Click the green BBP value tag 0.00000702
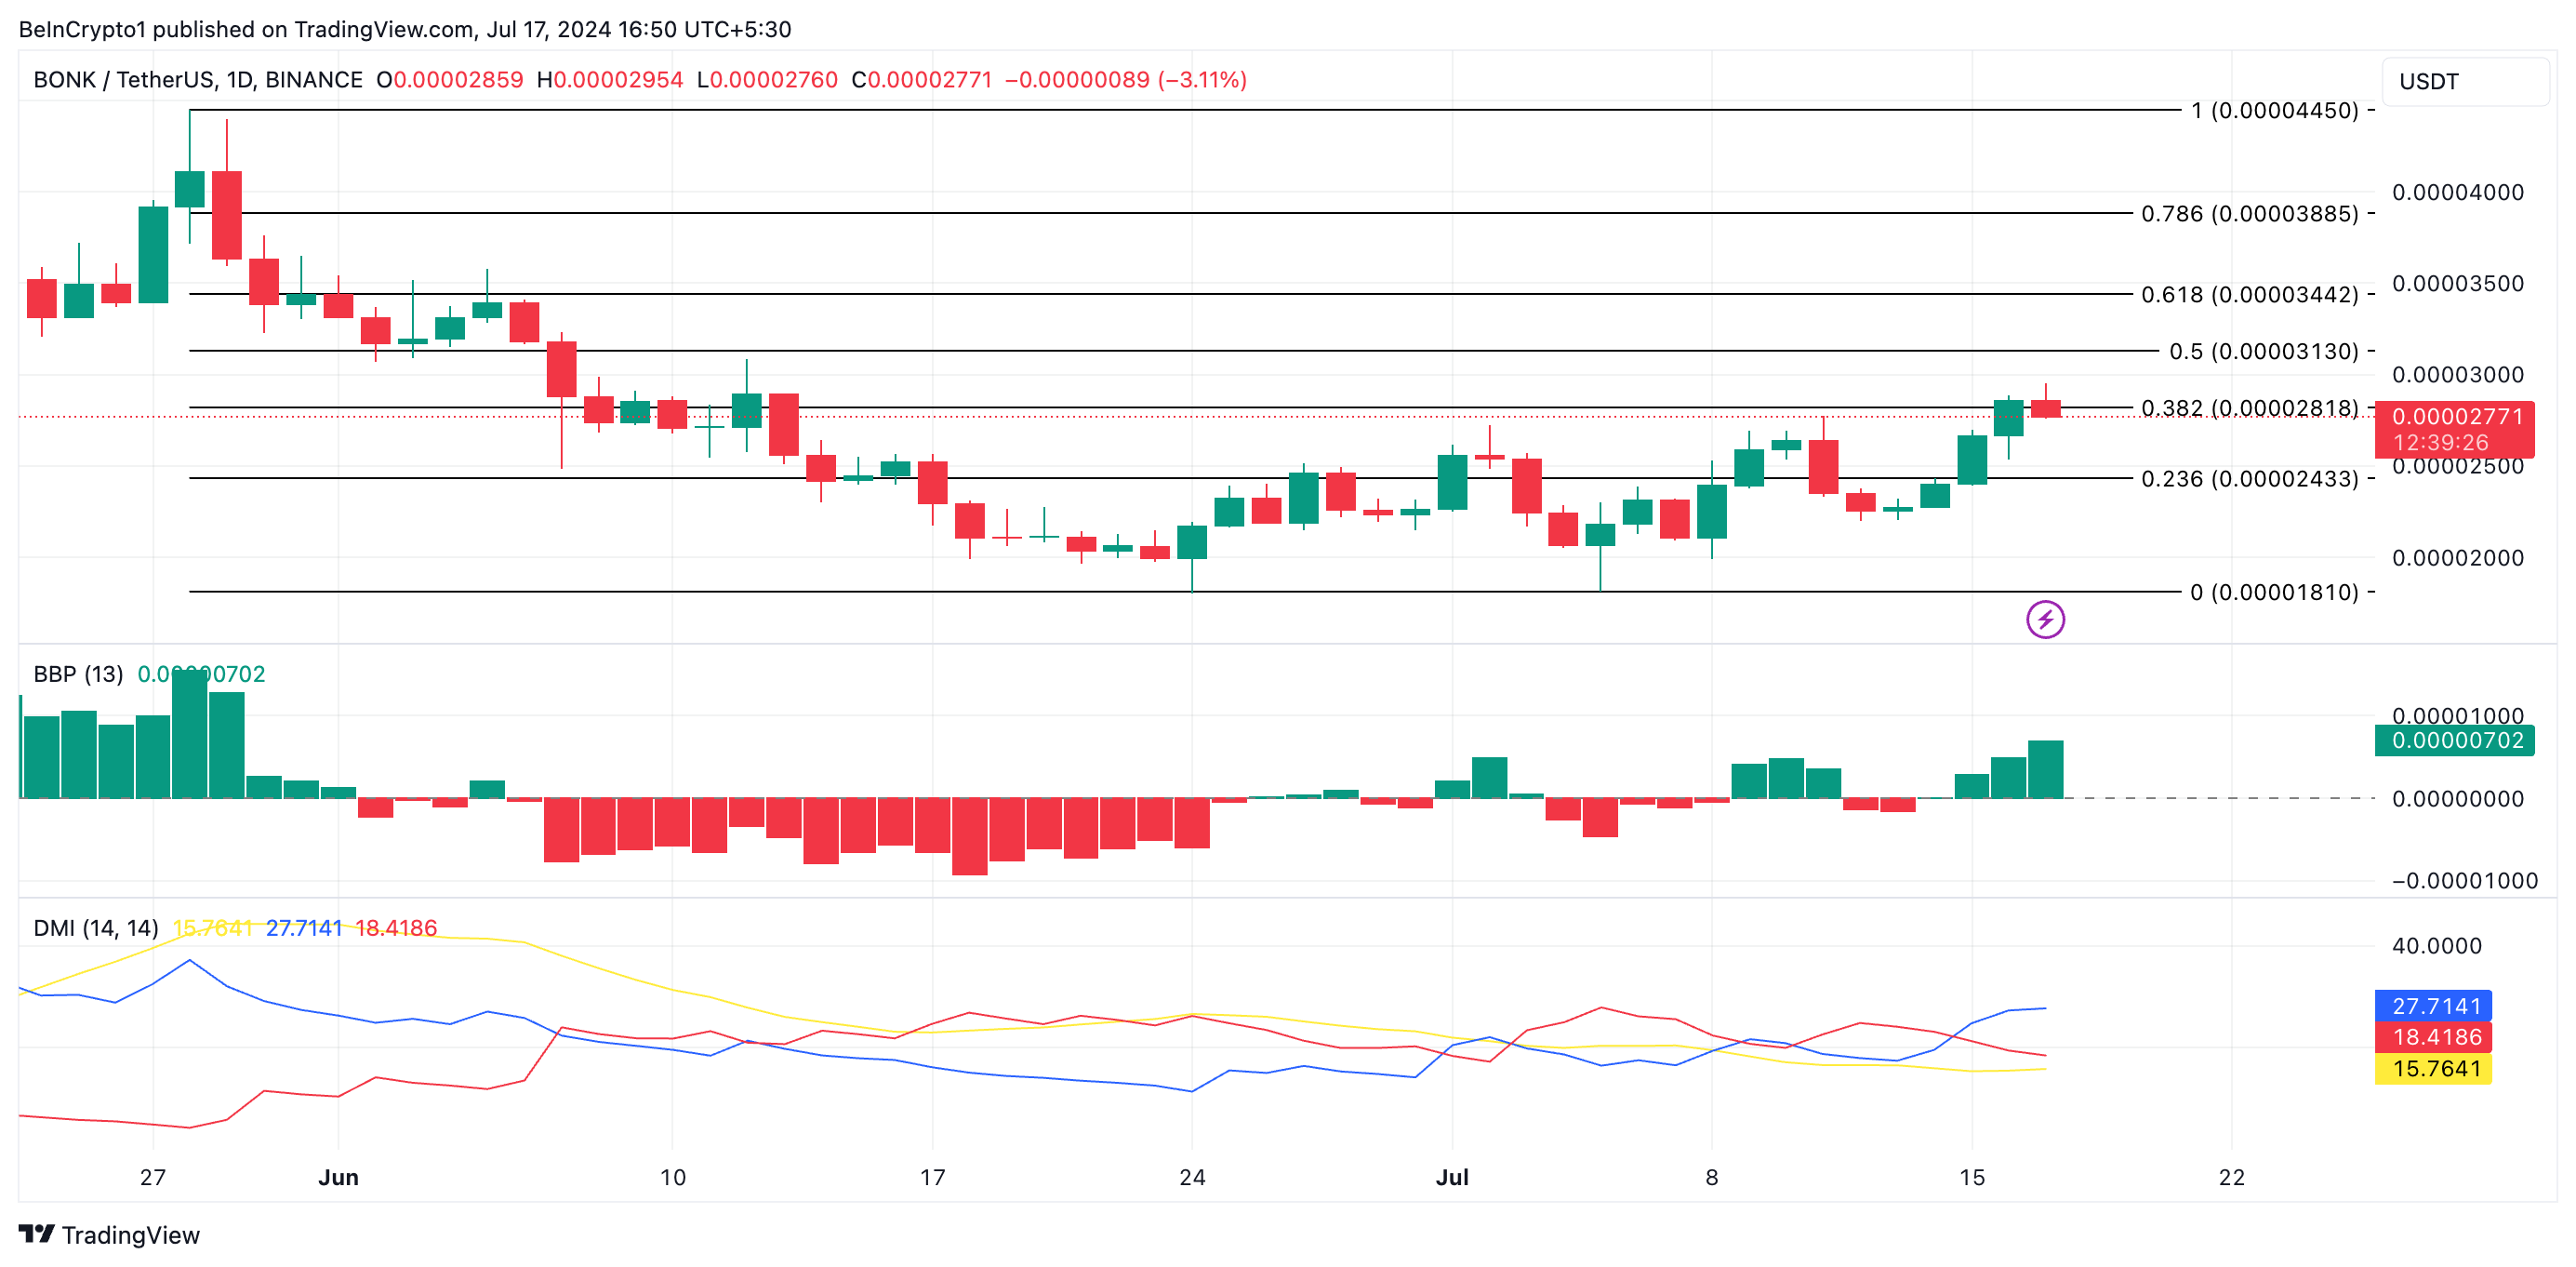Screen dimensions: 2576x1267 [2456, 740]
